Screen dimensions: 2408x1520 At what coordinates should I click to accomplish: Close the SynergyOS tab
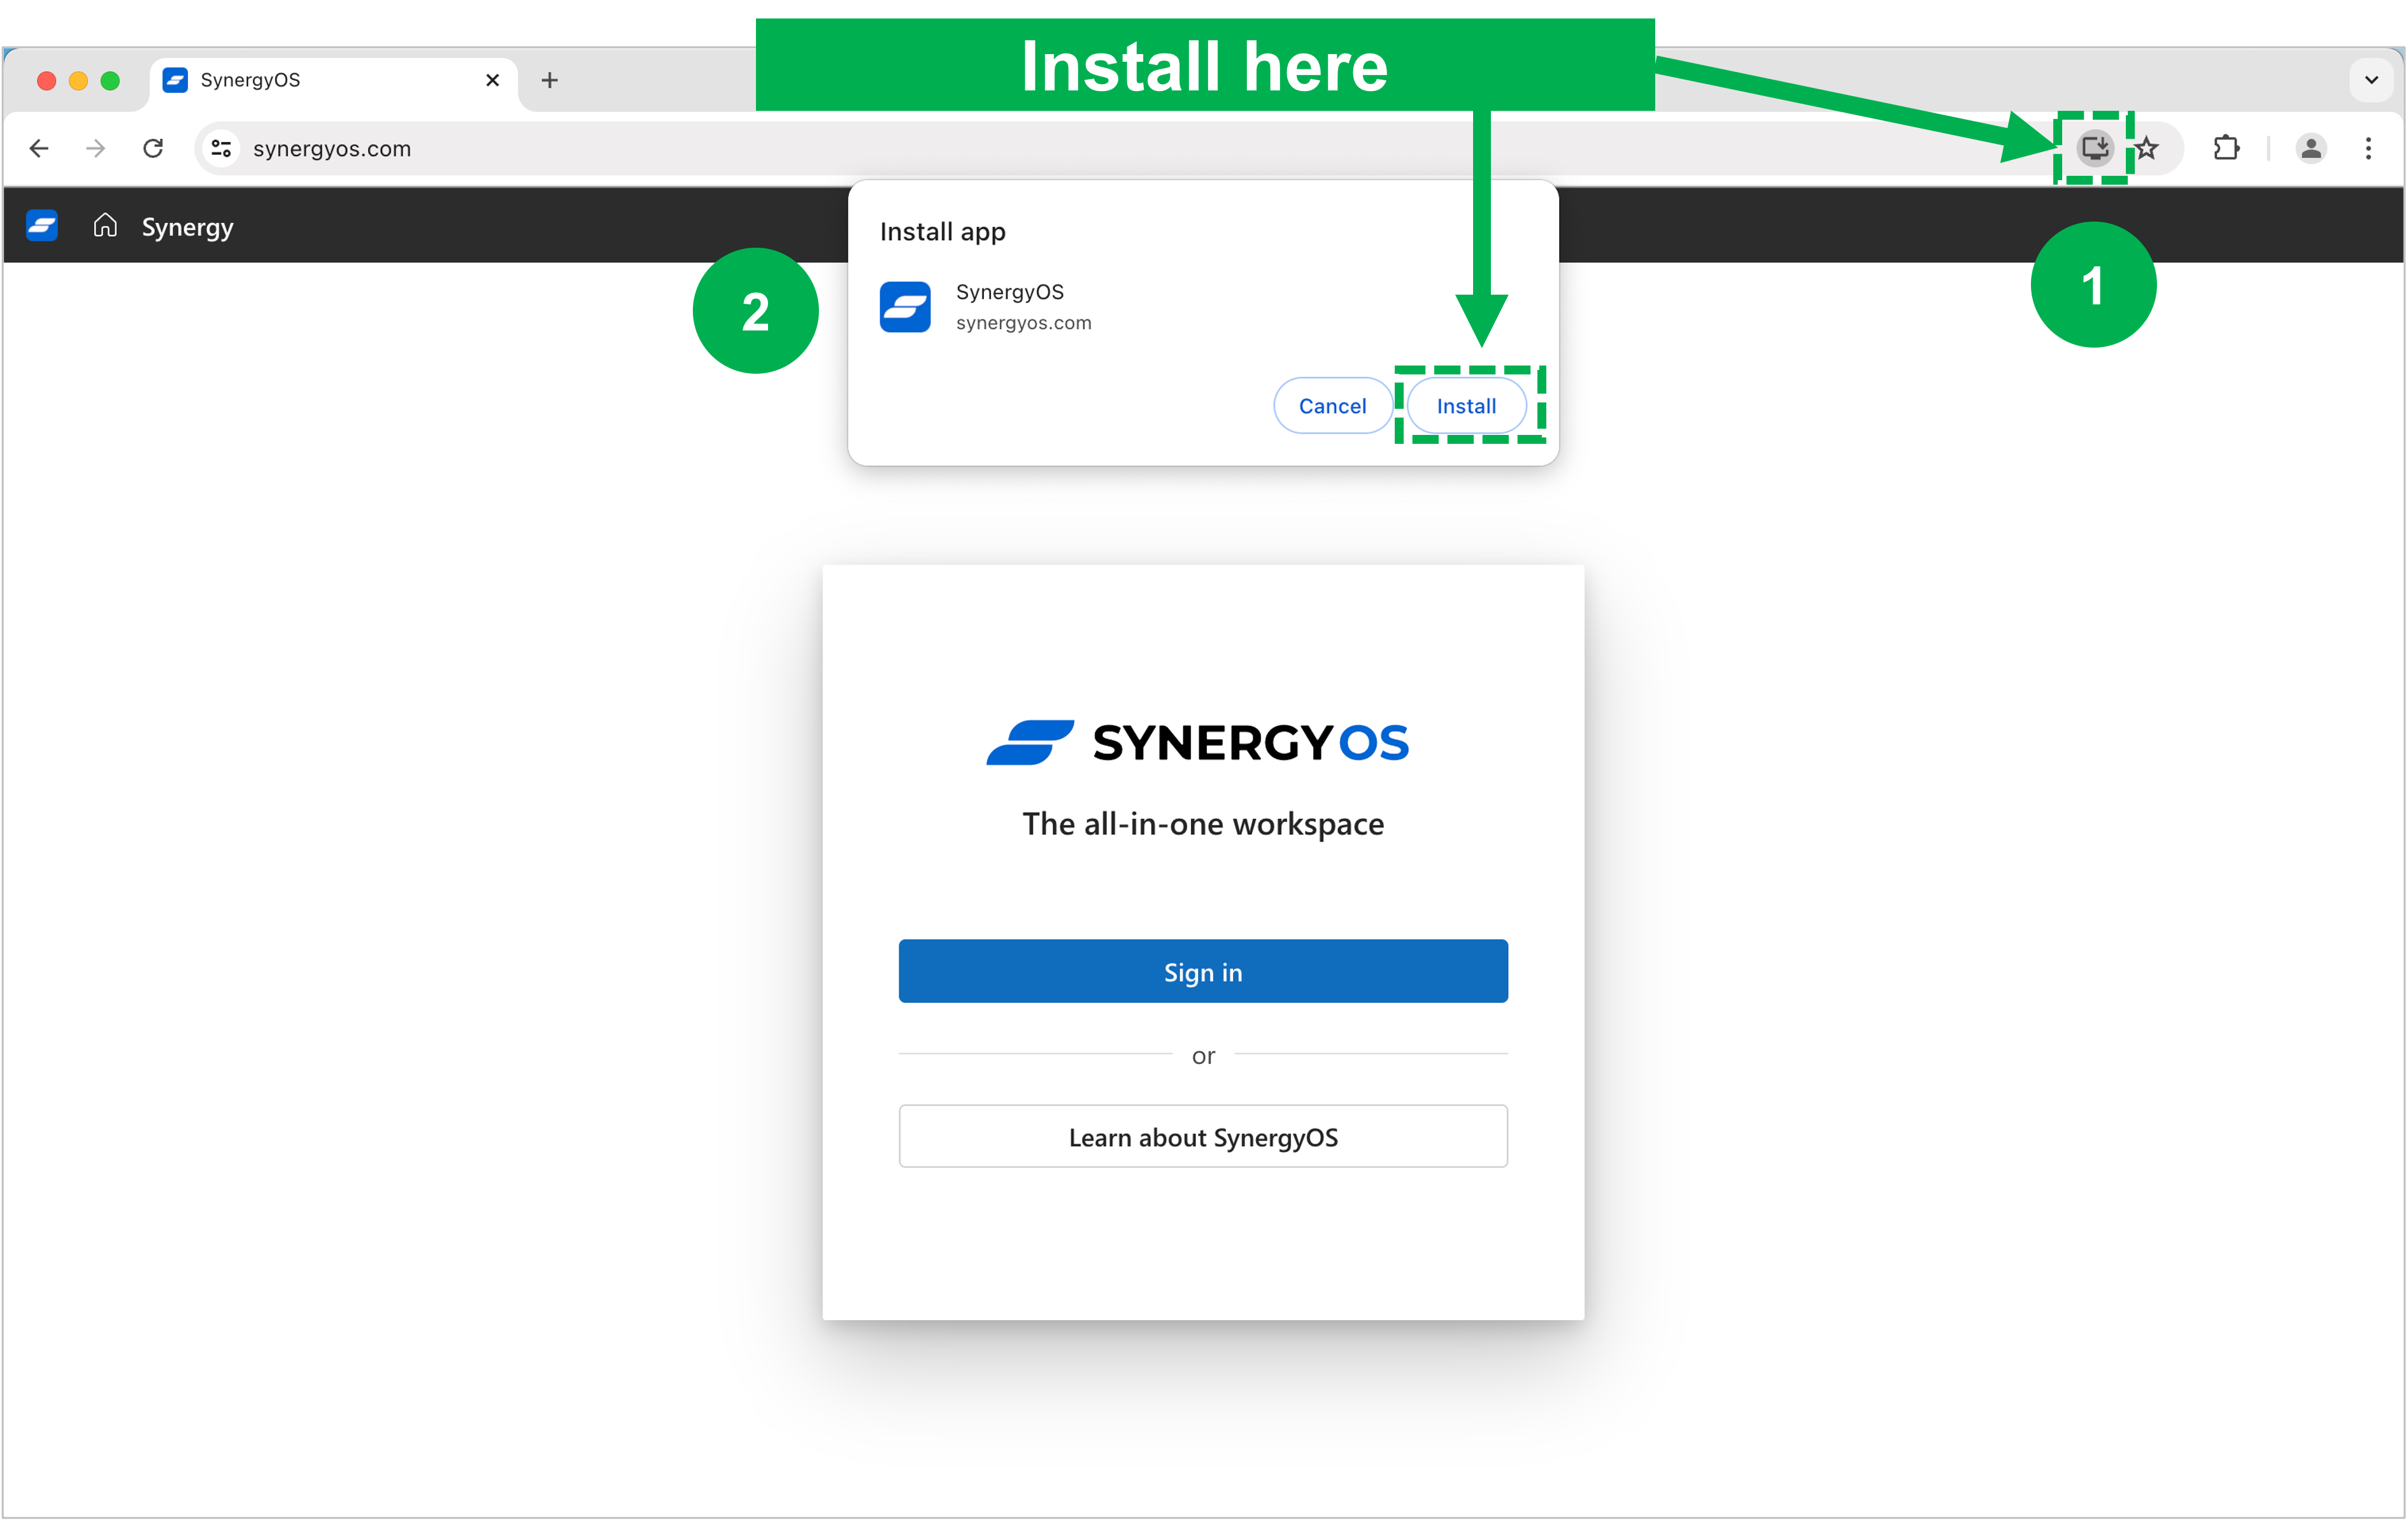coord(492,80)
